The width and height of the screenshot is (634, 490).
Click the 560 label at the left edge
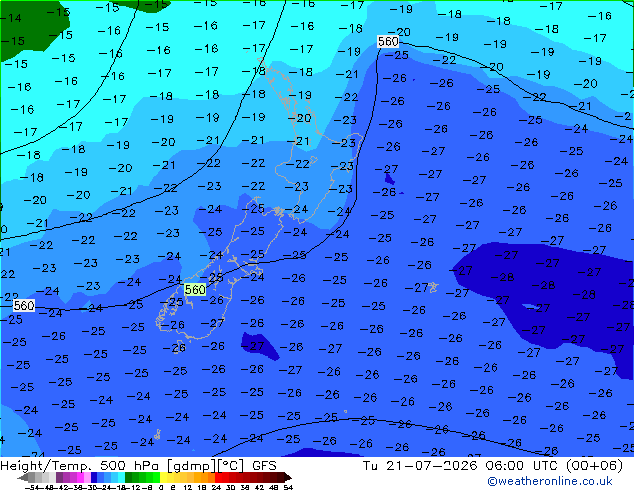[24, 305]
